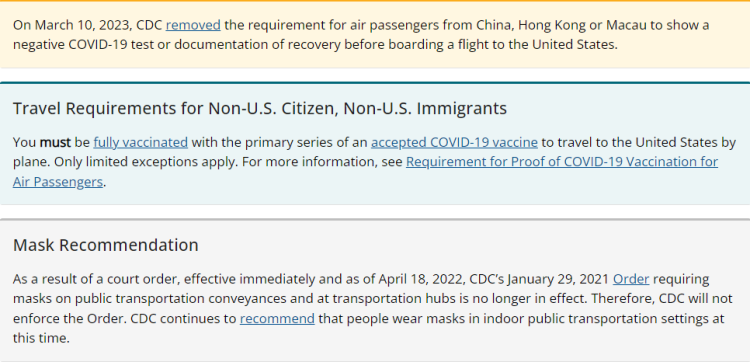Click the "Therefore, CDC will not" text
Viewport: 750px width, 362px height.
click(662, 299)
